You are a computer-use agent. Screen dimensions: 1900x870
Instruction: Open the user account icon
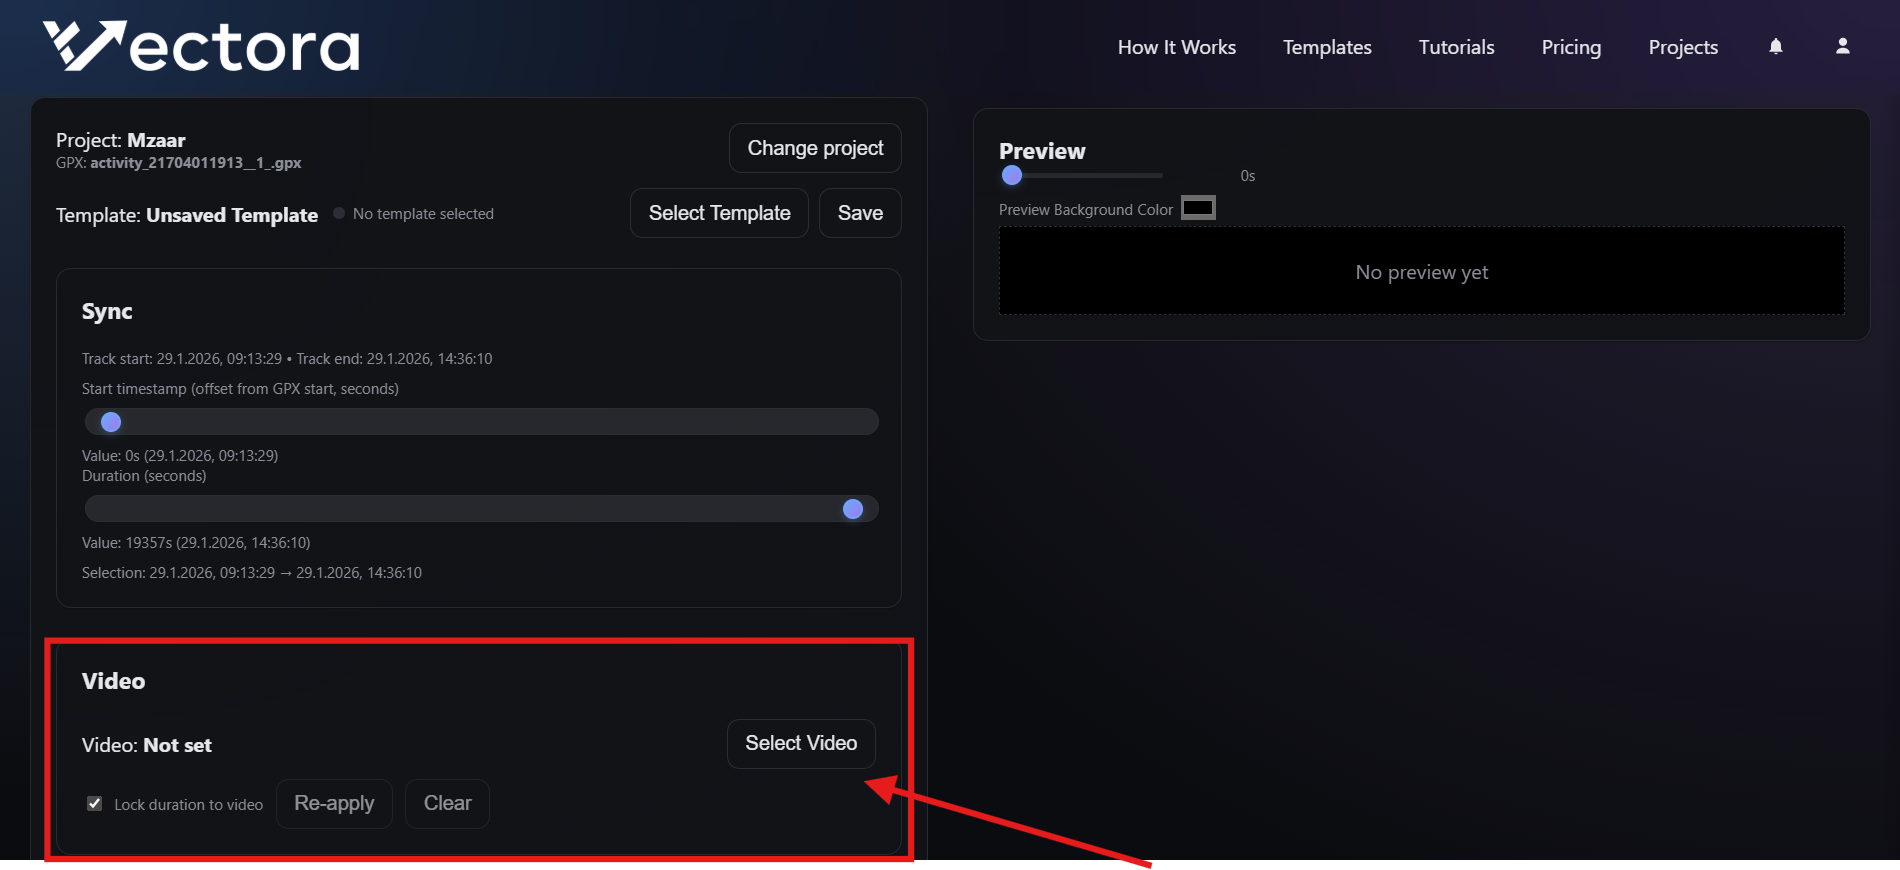point(1843,47)
